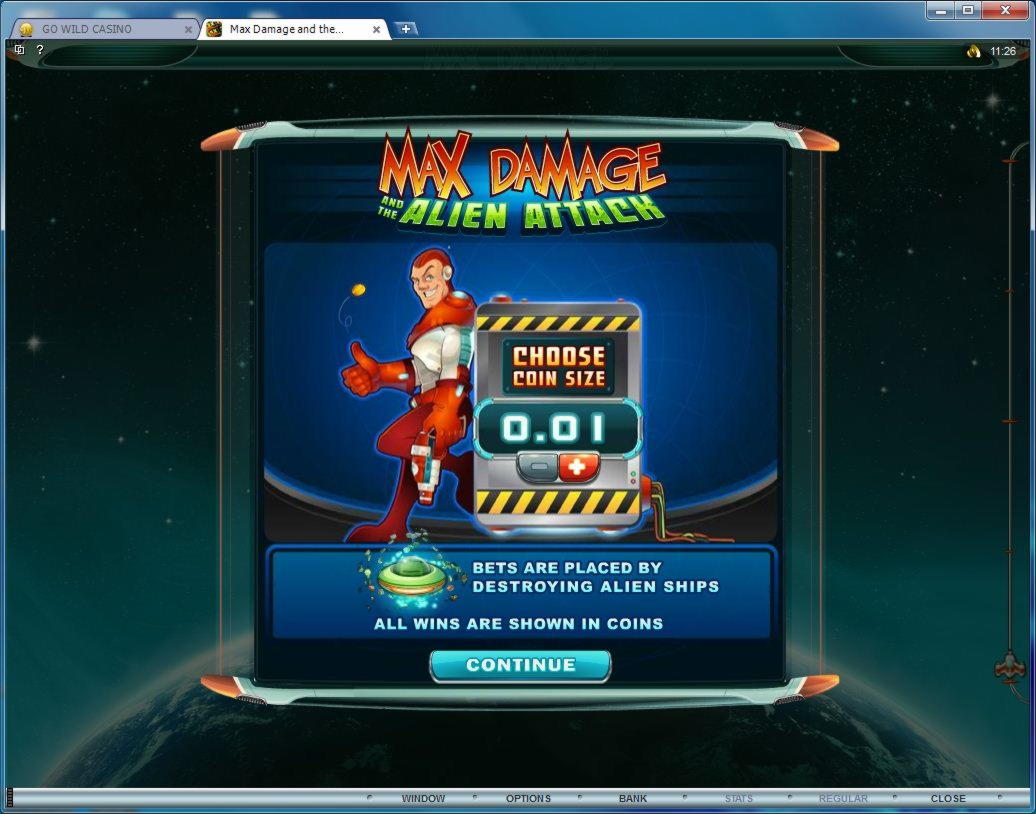Click the question mark help icon
Image resolution: width=1036 pixels, height=814 pixels.
tap(40, 50)
